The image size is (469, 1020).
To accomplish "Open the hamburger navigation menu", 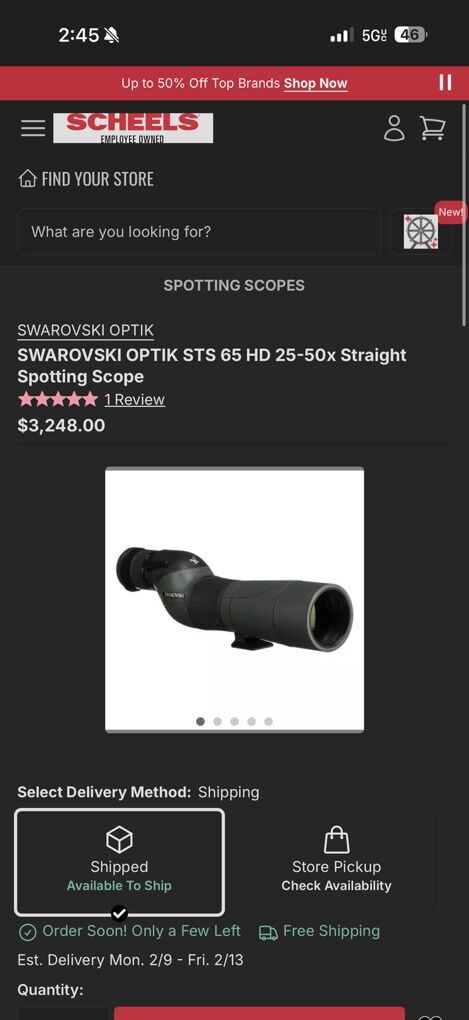I will pyautogui.click(x=33, y=128).
